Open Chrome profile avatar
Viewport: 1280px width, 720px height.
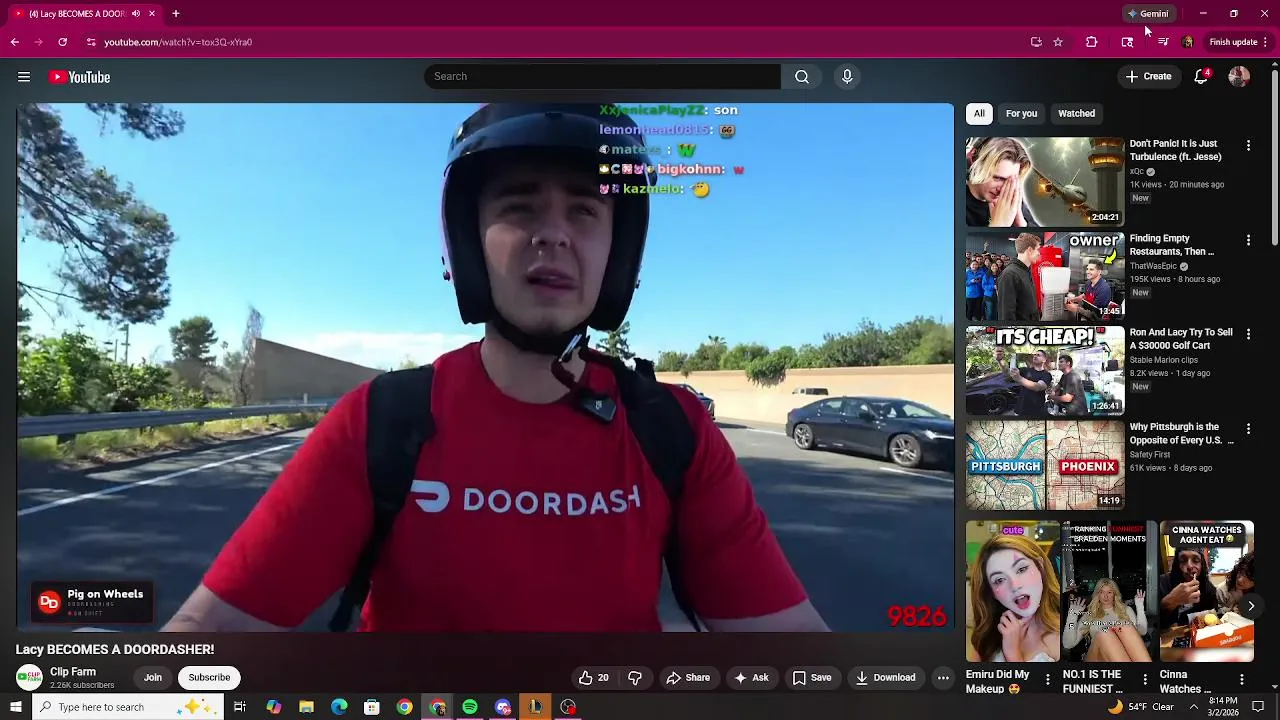point(1187,42)
